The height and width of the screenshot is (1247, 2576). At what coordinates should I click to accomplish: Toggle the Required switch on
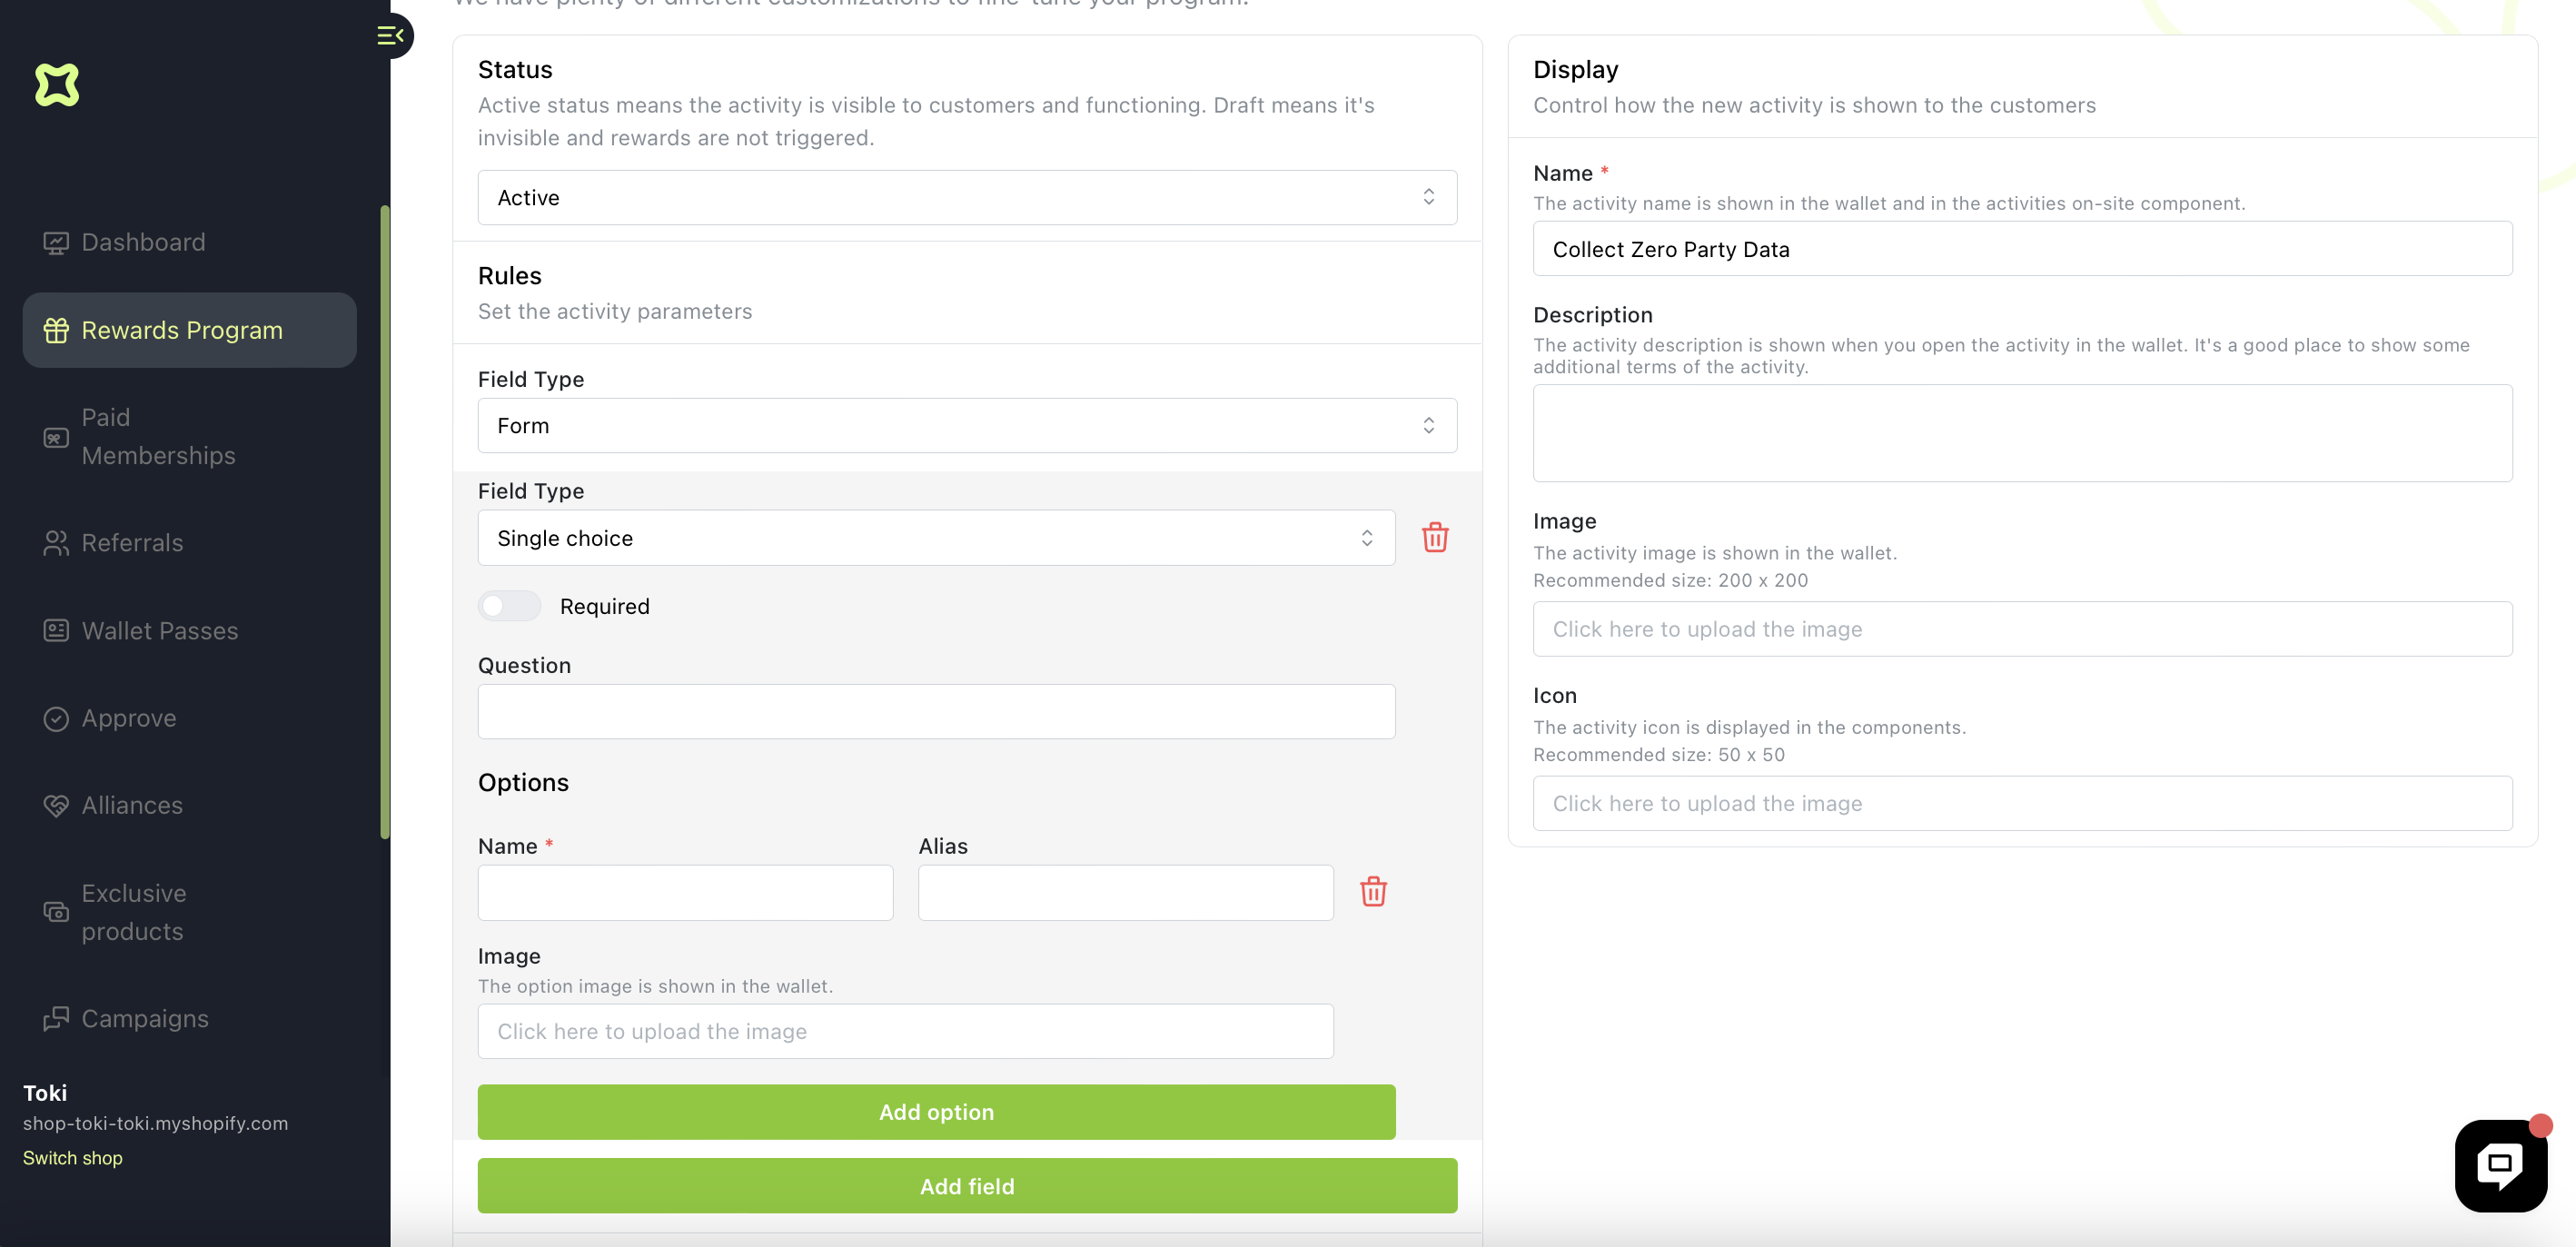tap(509, 606)
